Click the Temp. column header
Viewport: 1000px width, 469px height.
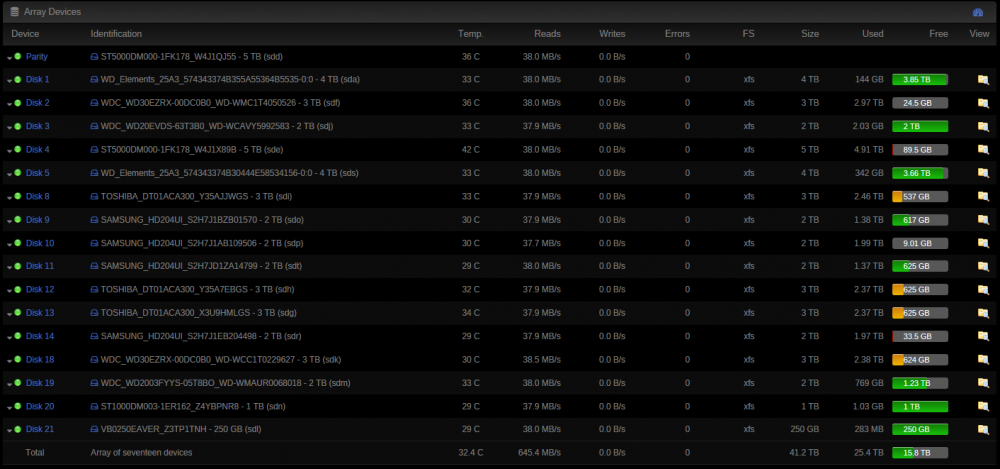point(471,34)
